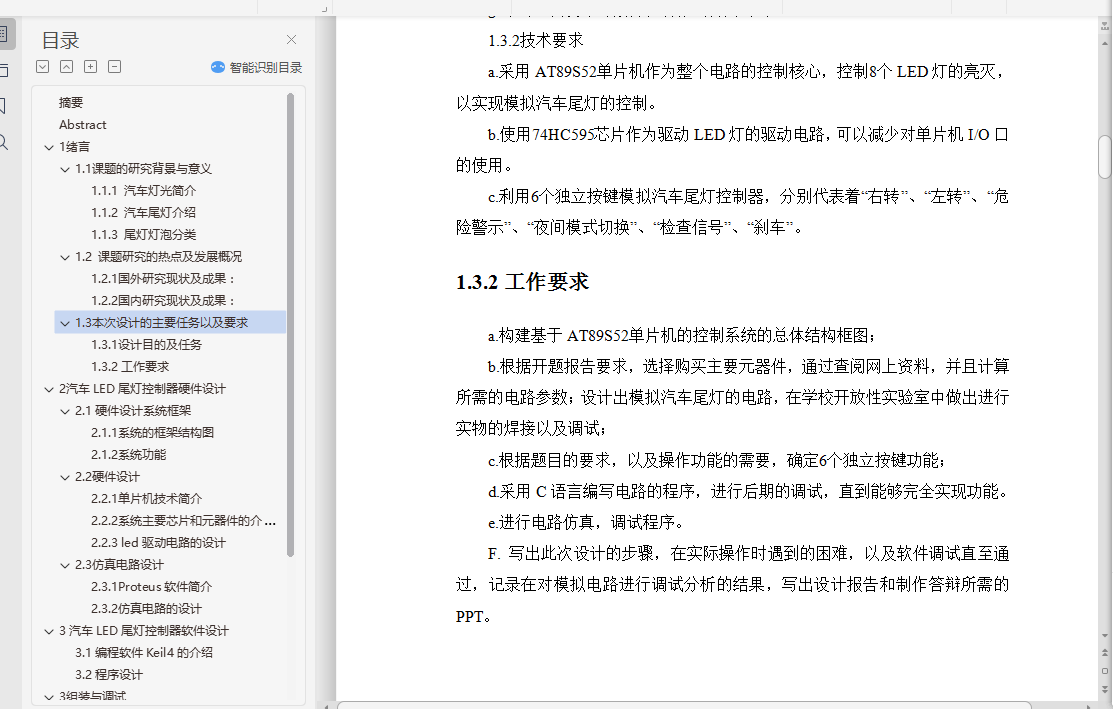Click the next page double-arrow icon
1113x709 pixels.
pos(1104,688)
